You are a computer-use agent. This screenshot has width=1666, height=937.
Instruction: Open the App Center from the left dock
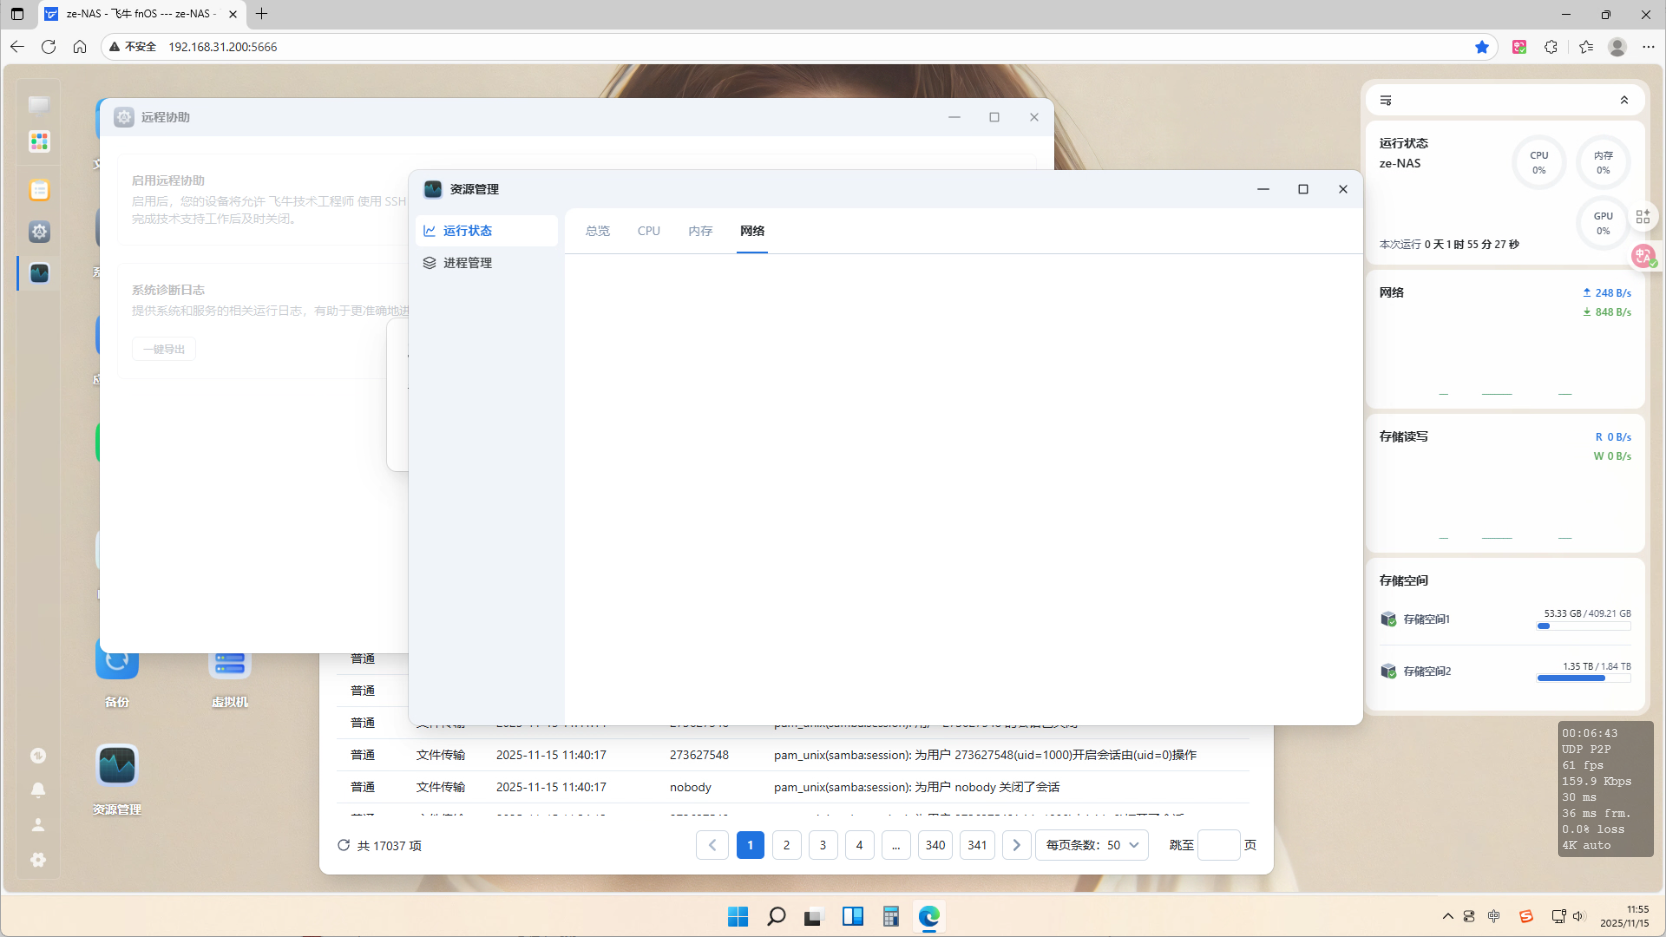click(38, 141)
